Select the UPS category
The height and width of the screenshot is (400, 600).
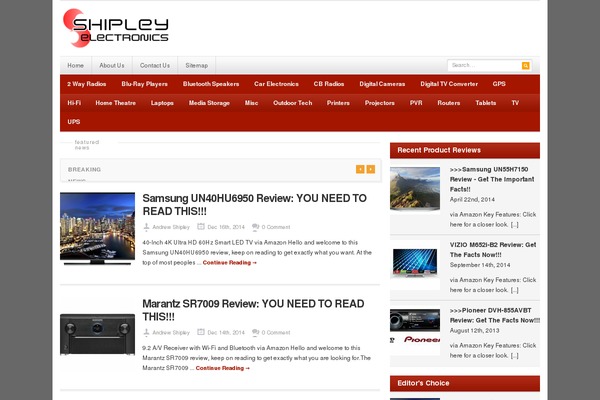74,122
